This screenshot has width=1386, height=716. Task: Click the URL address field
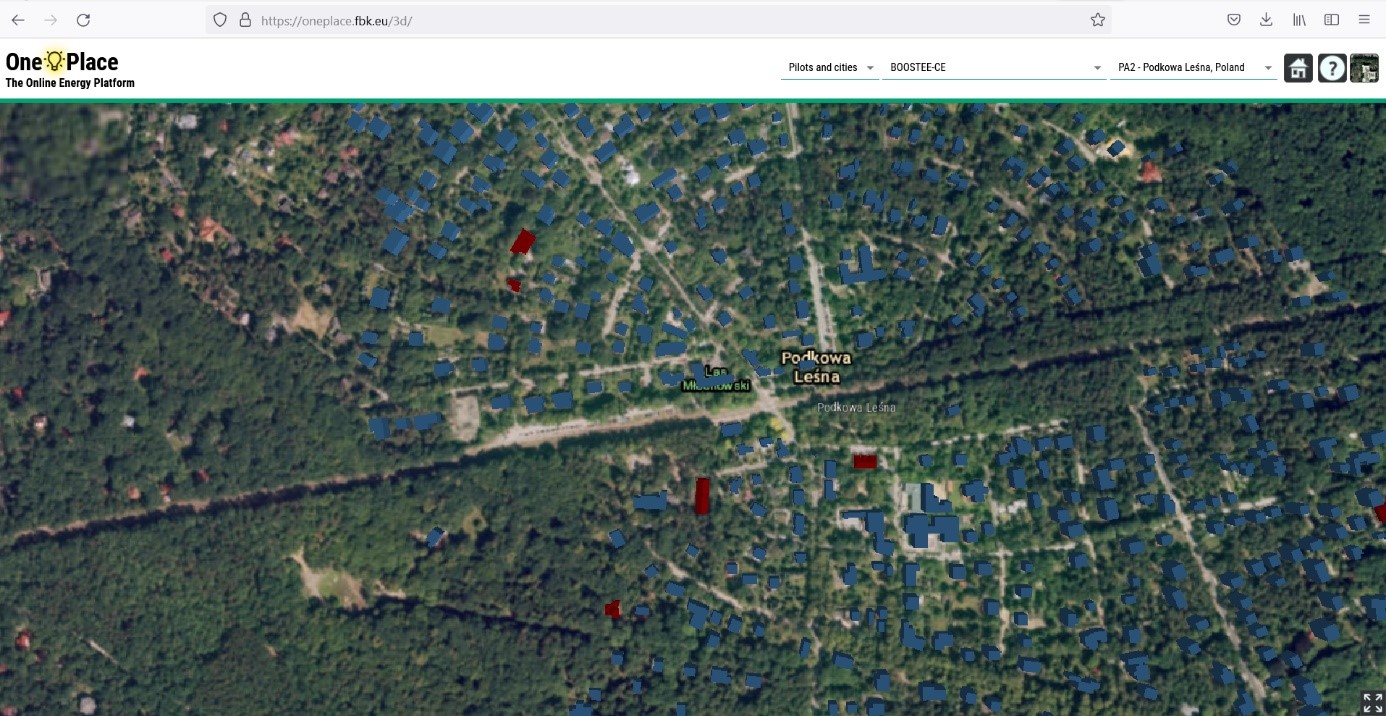coord(660,20)
